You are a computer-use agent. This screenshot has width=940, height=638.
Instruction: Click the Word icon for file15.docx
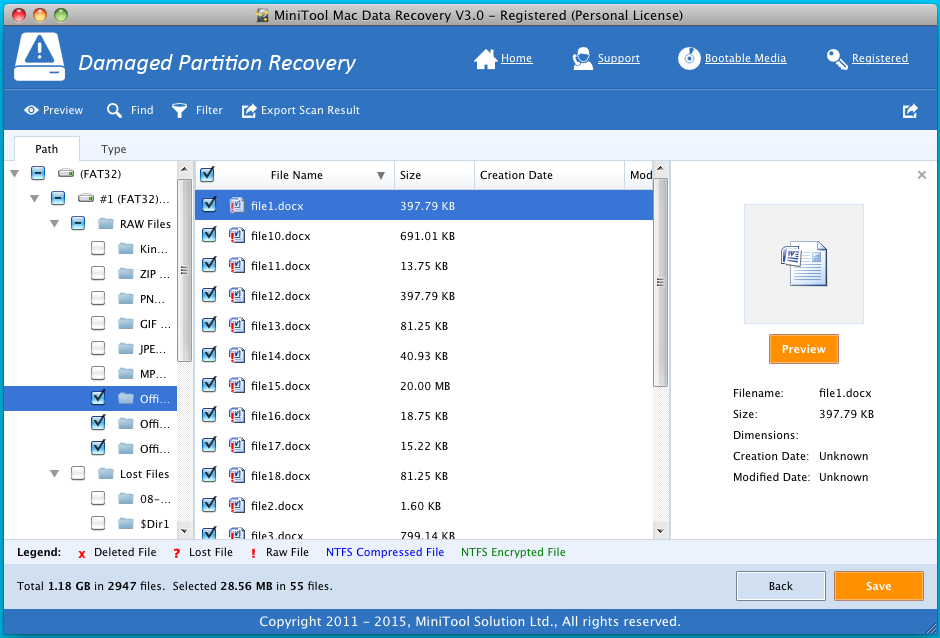coord(237,386)
